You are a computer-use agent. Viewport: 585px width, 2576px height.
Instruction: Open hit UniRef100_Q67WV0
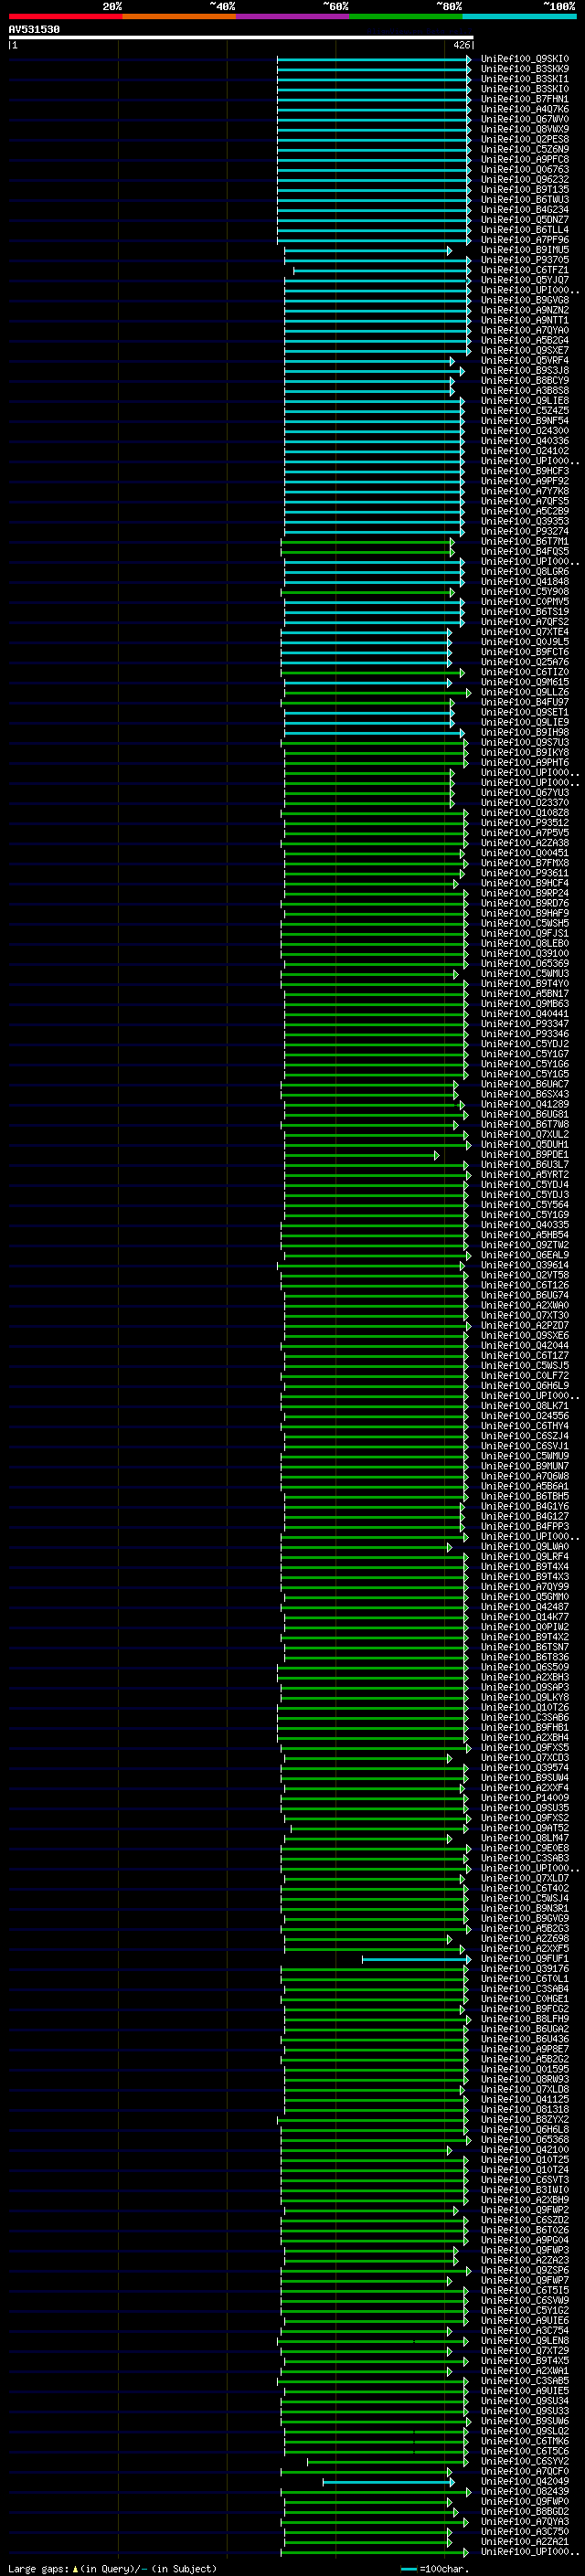coord(524,119)
